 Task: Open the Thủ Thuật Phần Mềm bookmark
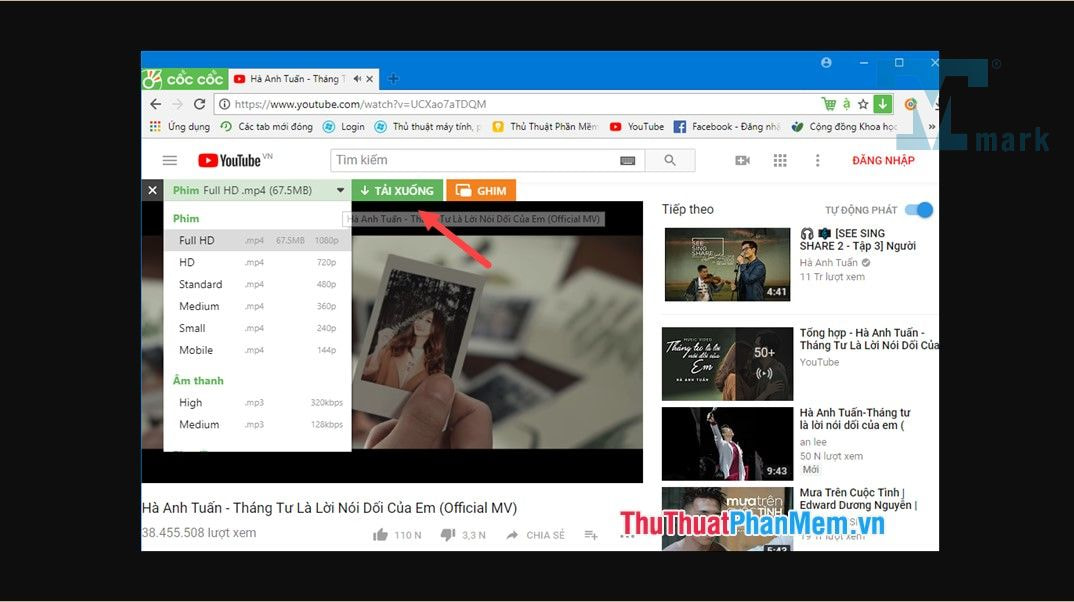545,127
